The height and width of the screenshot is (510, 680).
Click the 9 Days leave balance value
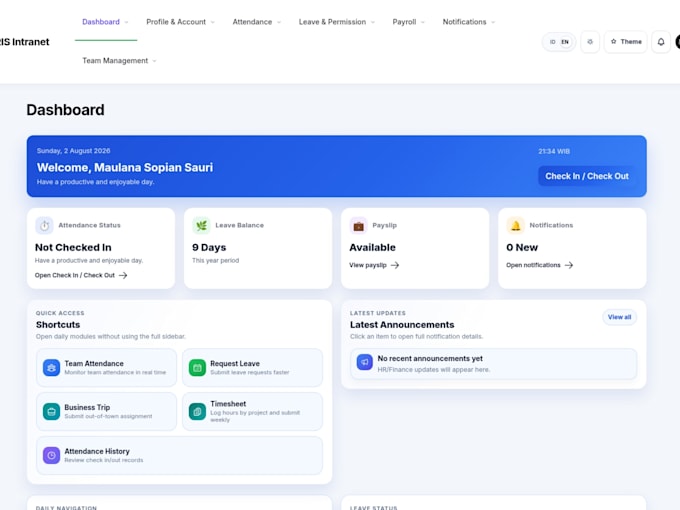[209, 248]
